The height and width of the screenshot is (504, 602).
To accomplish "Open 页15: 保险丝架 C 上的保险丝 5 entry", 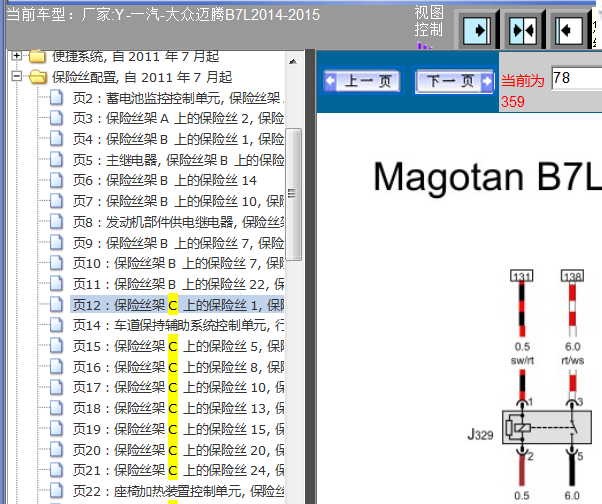I will [179, 347].
